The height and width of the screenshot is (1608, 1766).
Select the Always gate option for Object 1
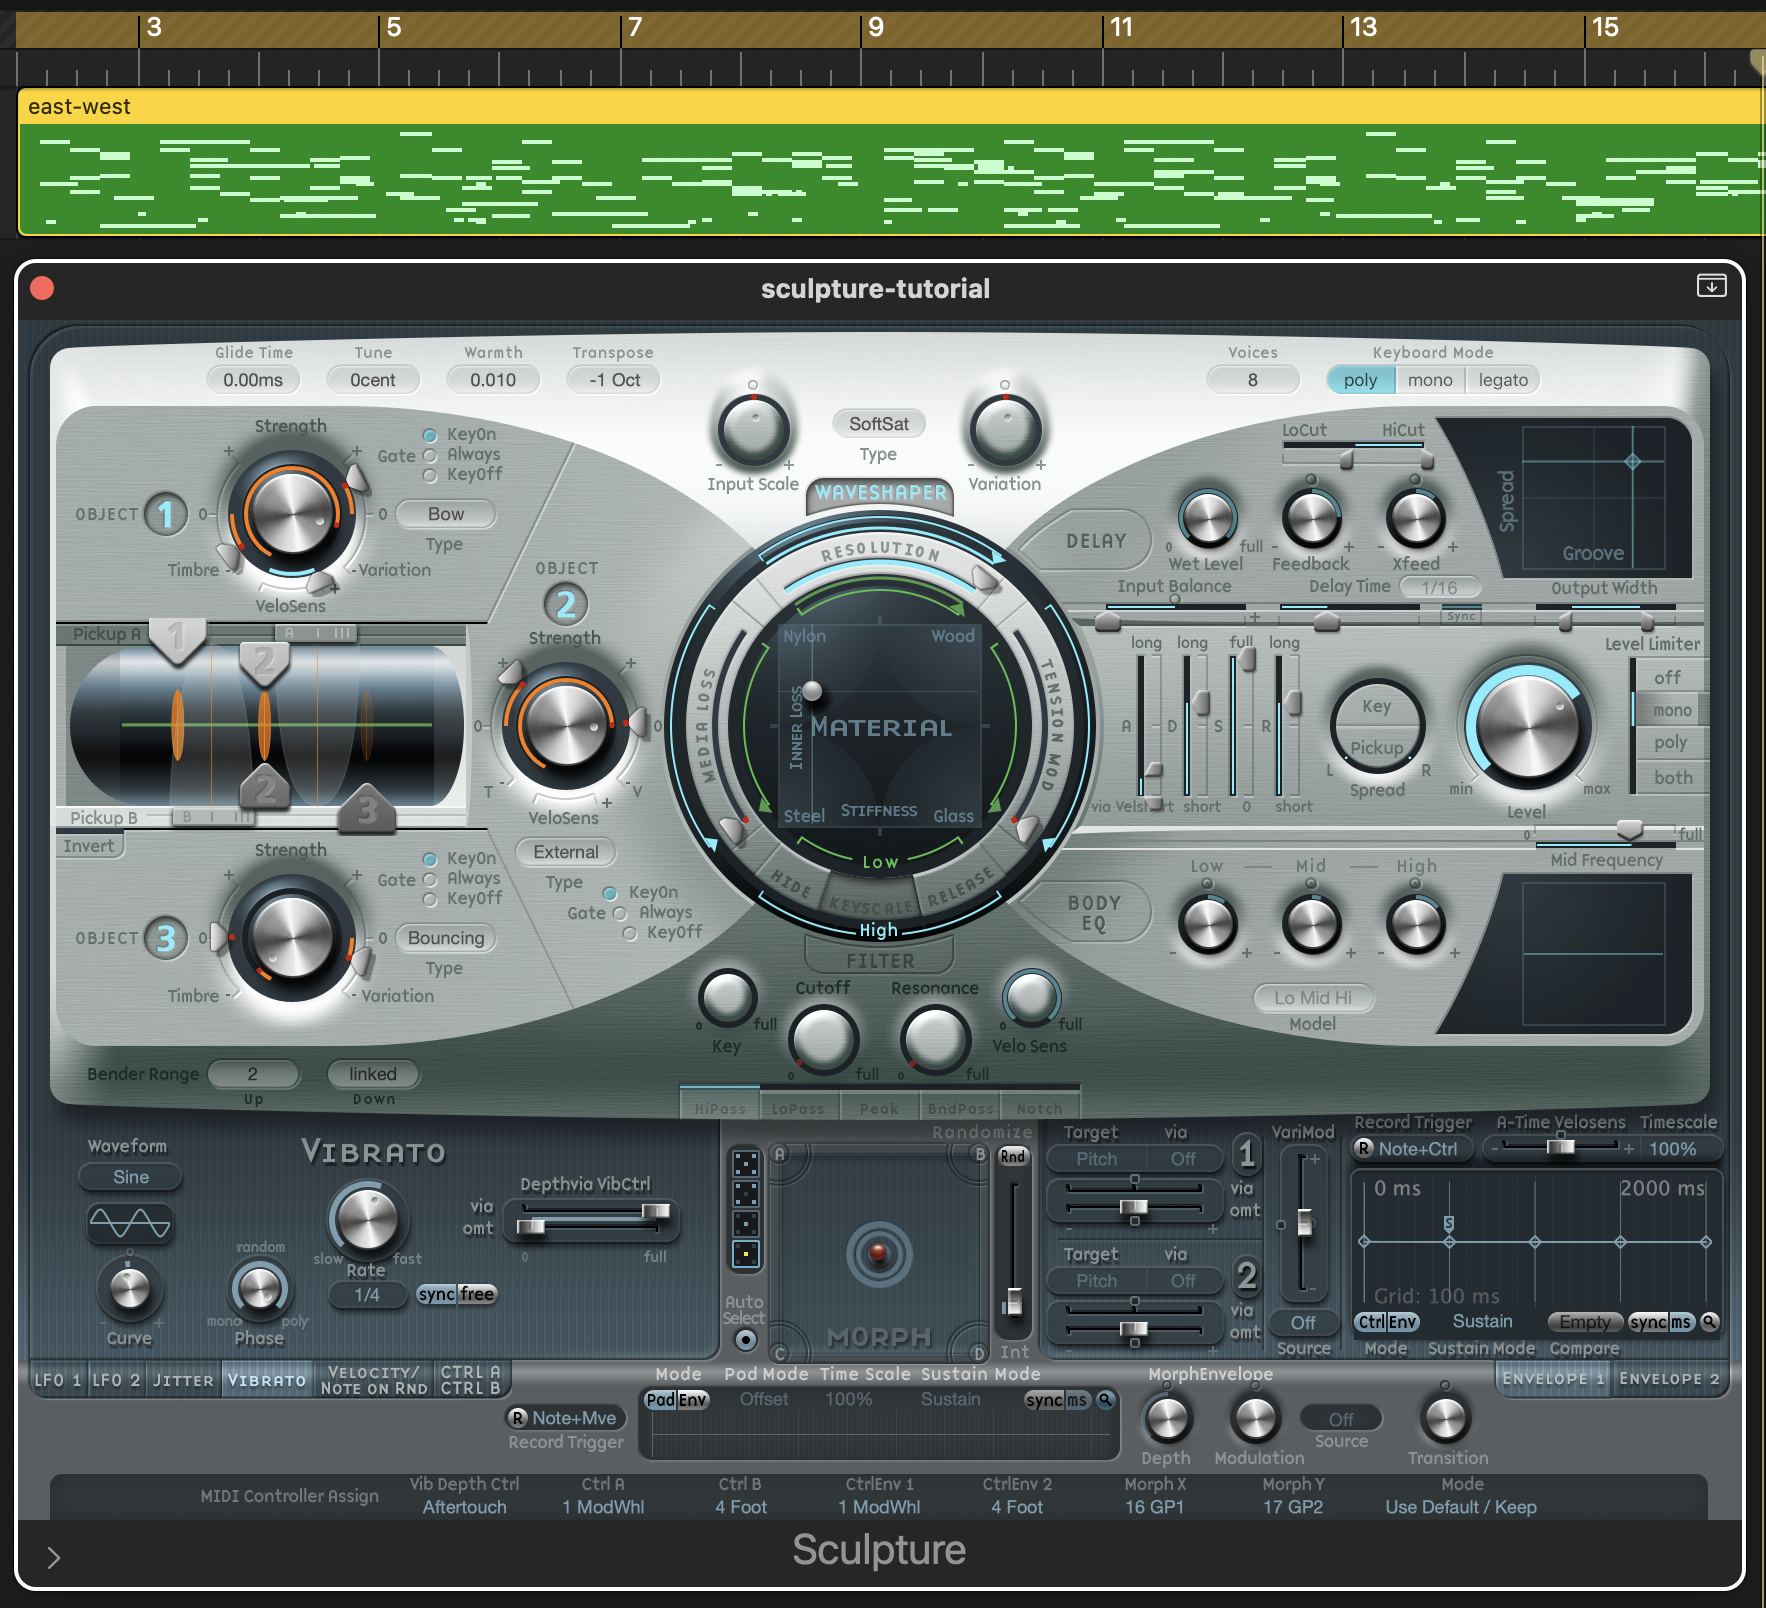(x=431, y=455)
